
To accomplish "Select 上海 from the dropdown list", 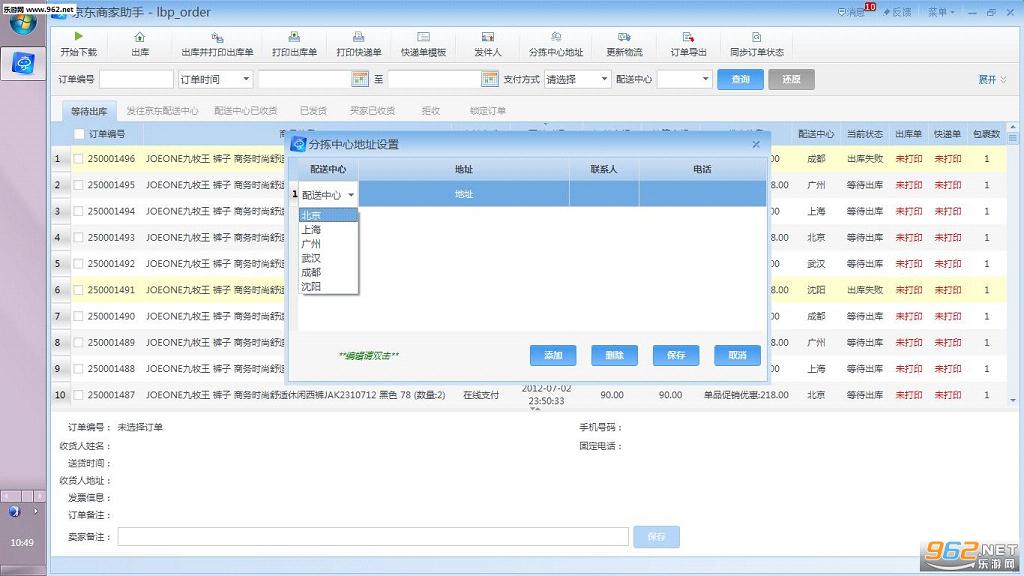I will coord(328,229).
